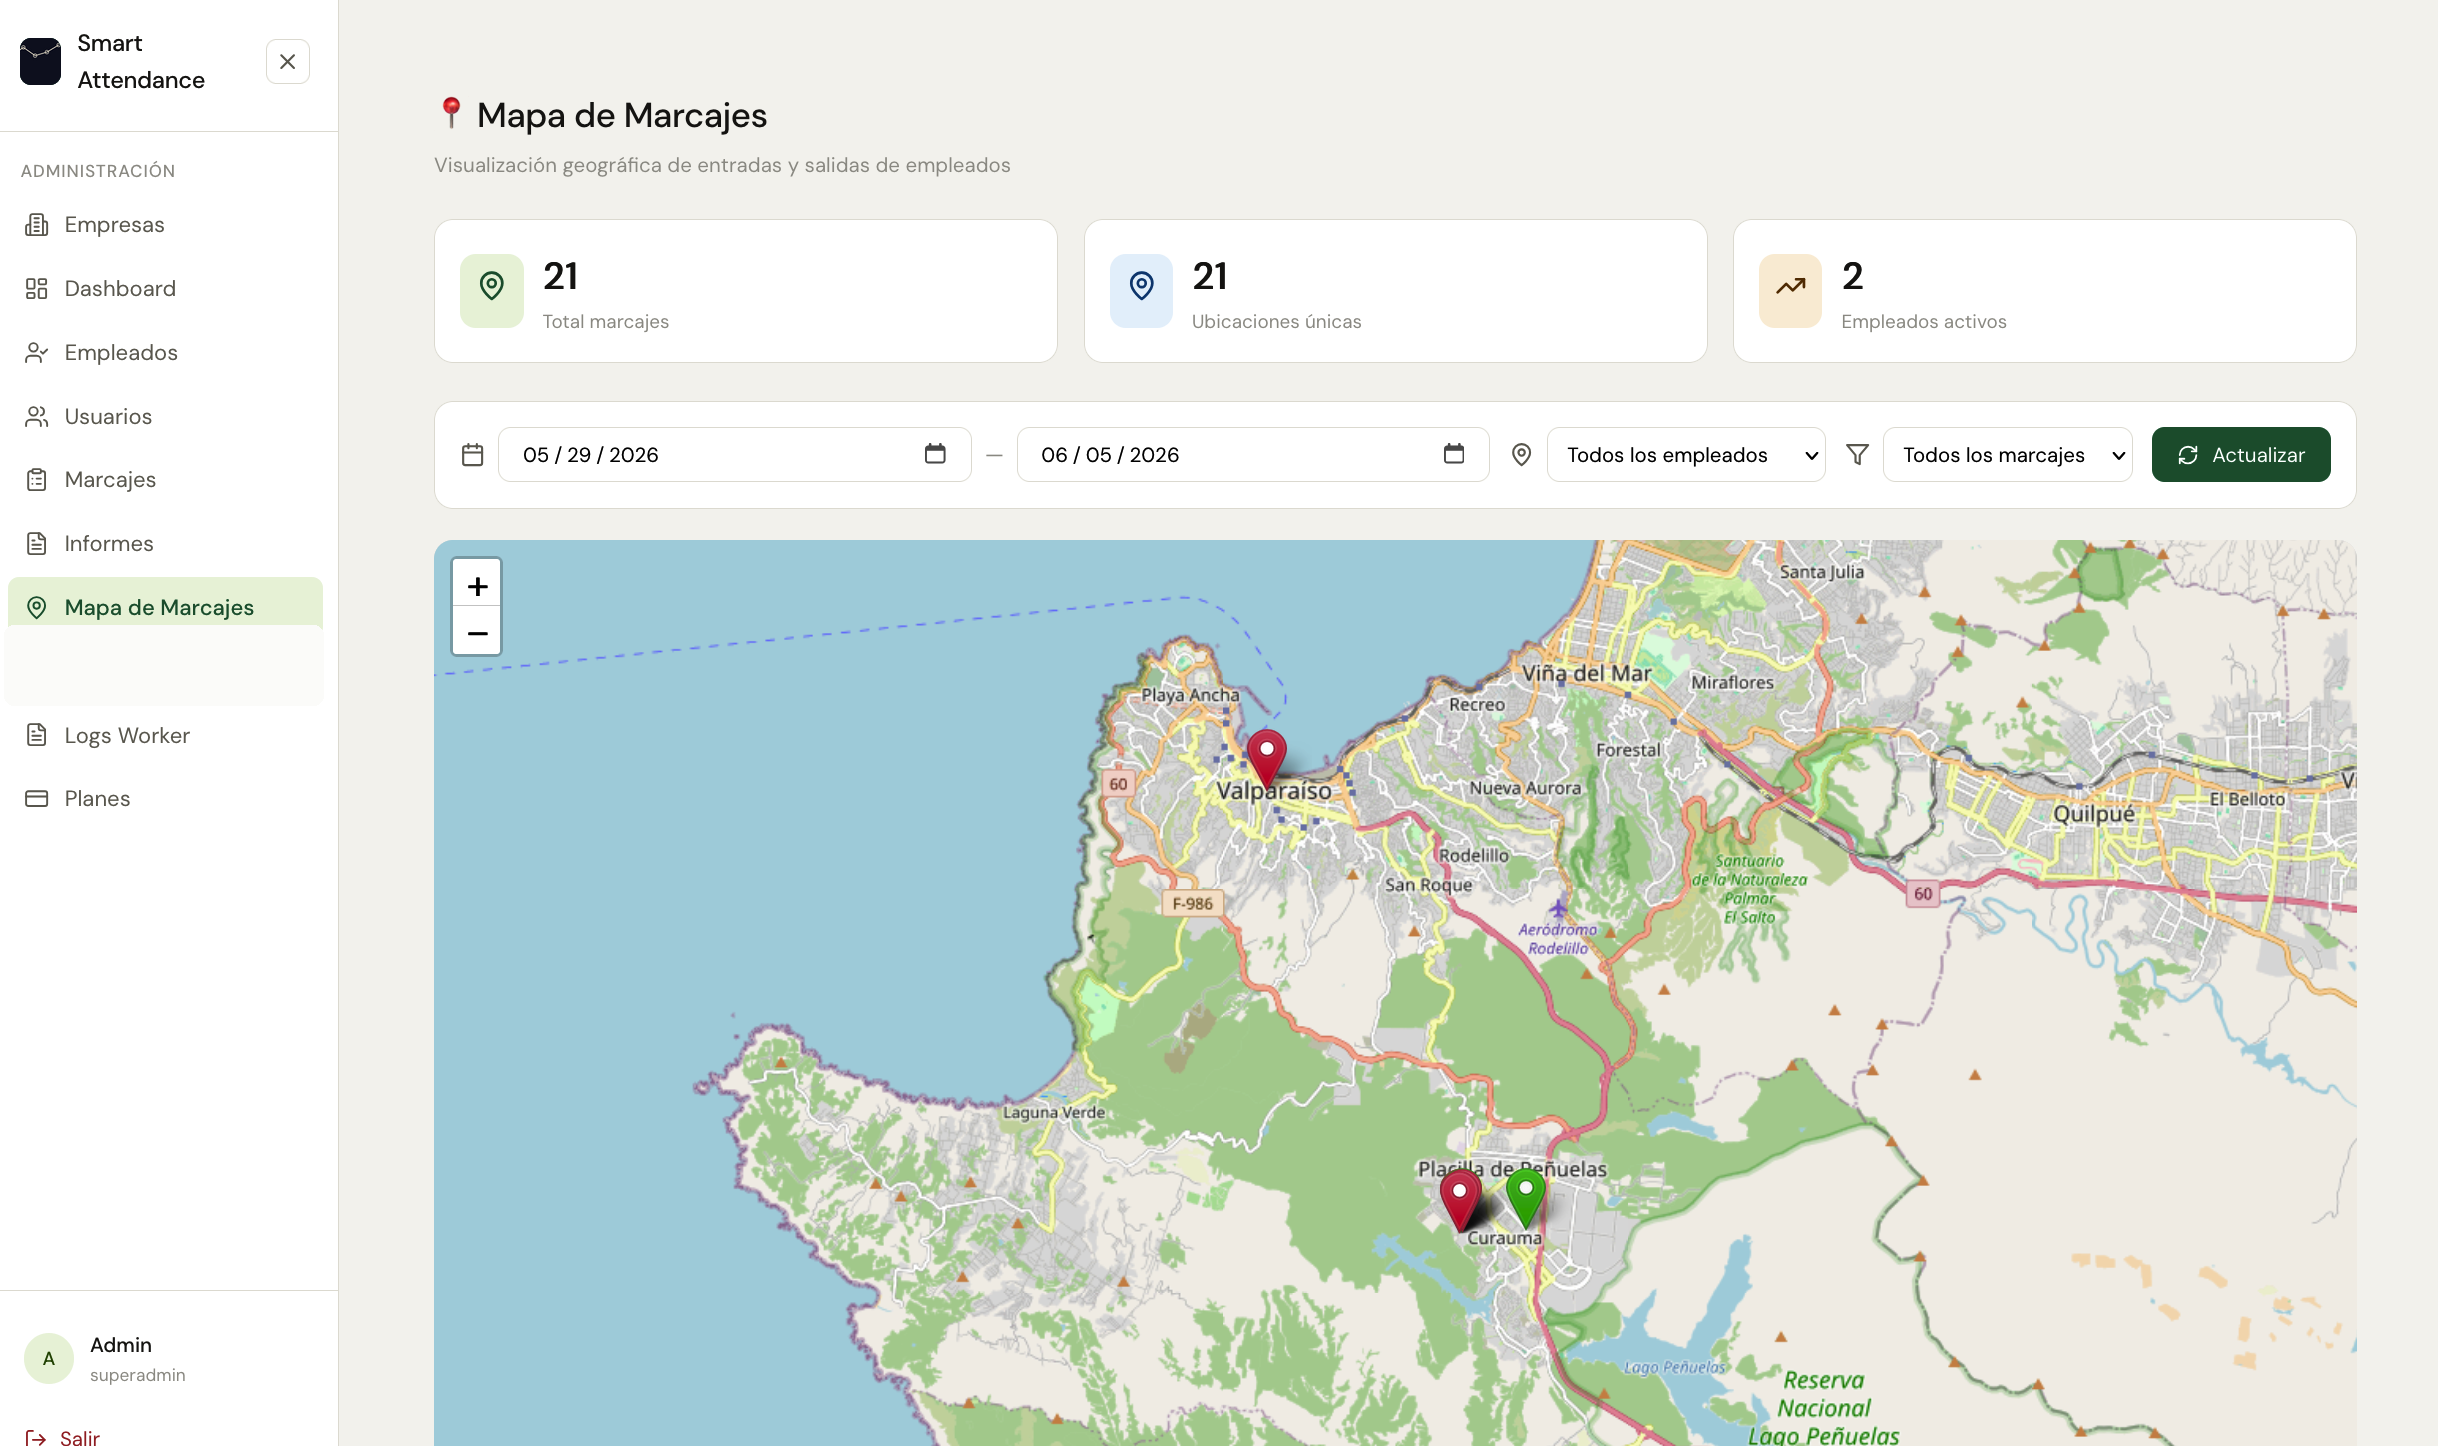Click the Mapa de Marcajes page title

(x=622, y=115)
